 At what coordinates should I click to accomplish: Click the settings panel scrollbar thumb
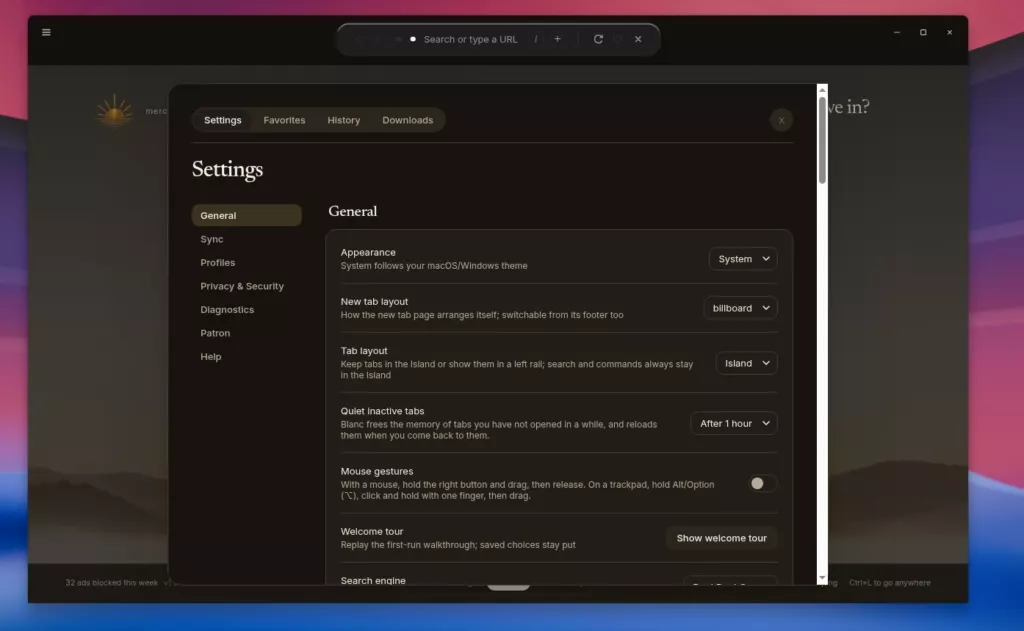point(822,140)
